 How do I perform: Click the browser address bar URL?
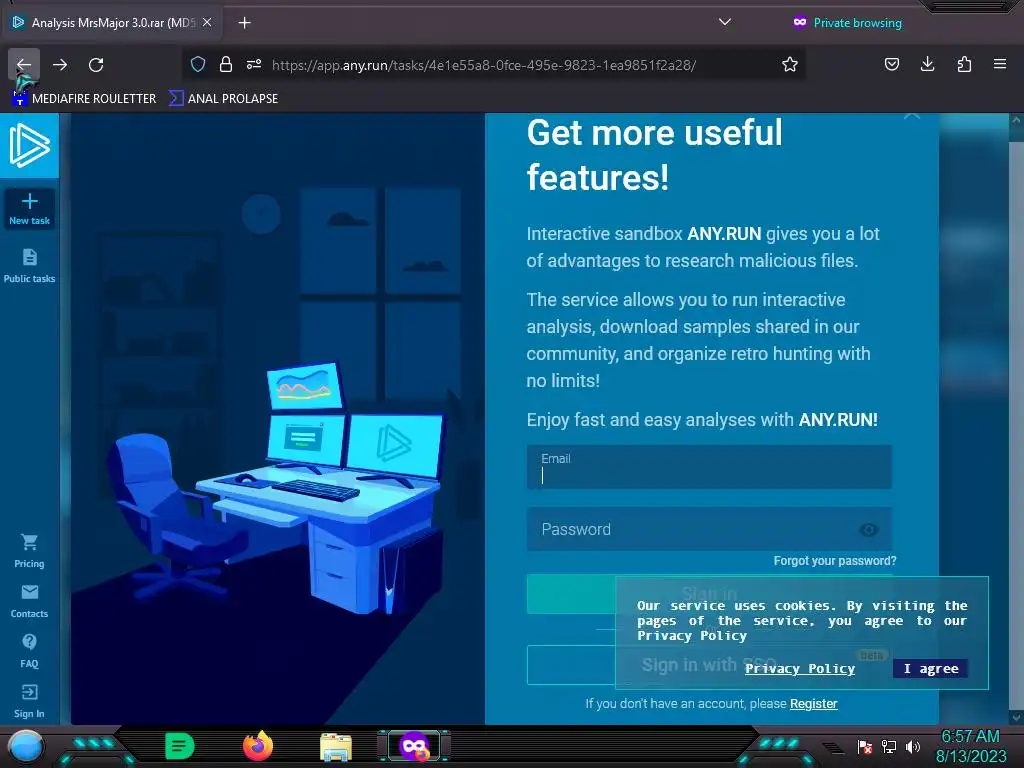(x=483, y=65)
